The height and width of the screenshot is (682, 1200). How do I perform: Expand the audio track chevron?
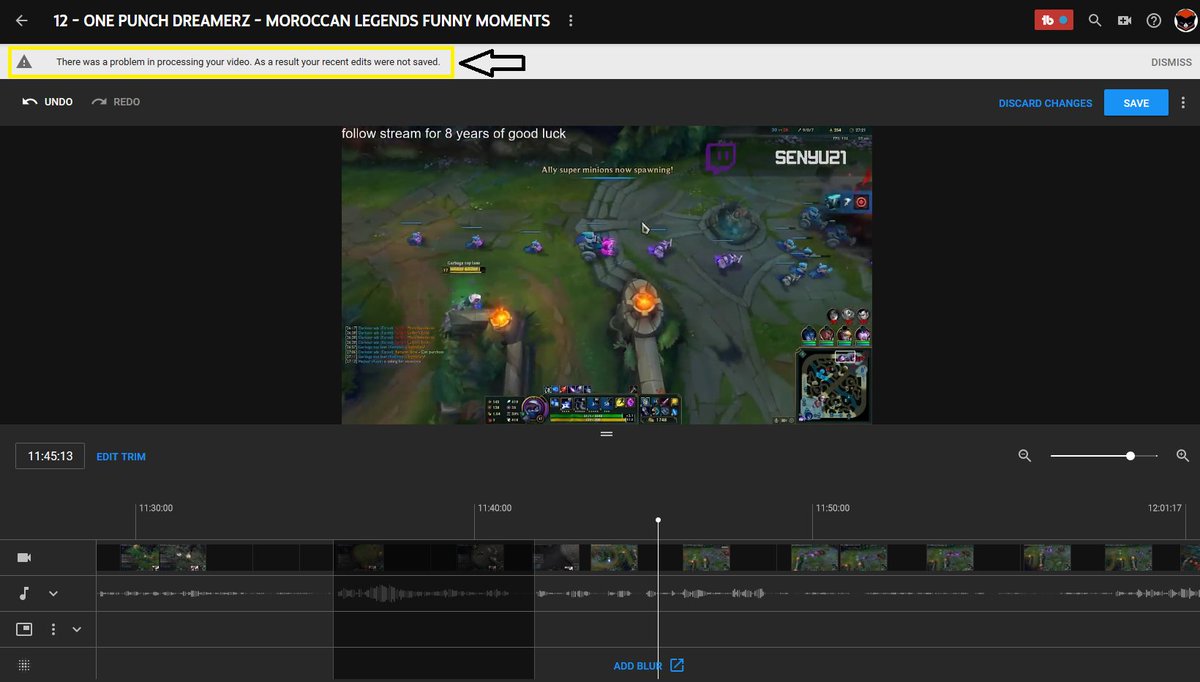tap(53, 593)
